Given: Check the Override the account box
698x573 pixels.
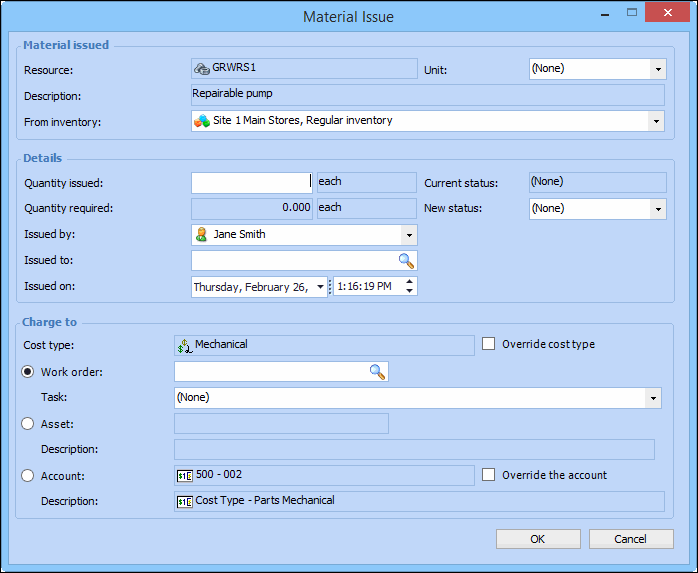Looking at the screenshot, I should click(488, 475).
